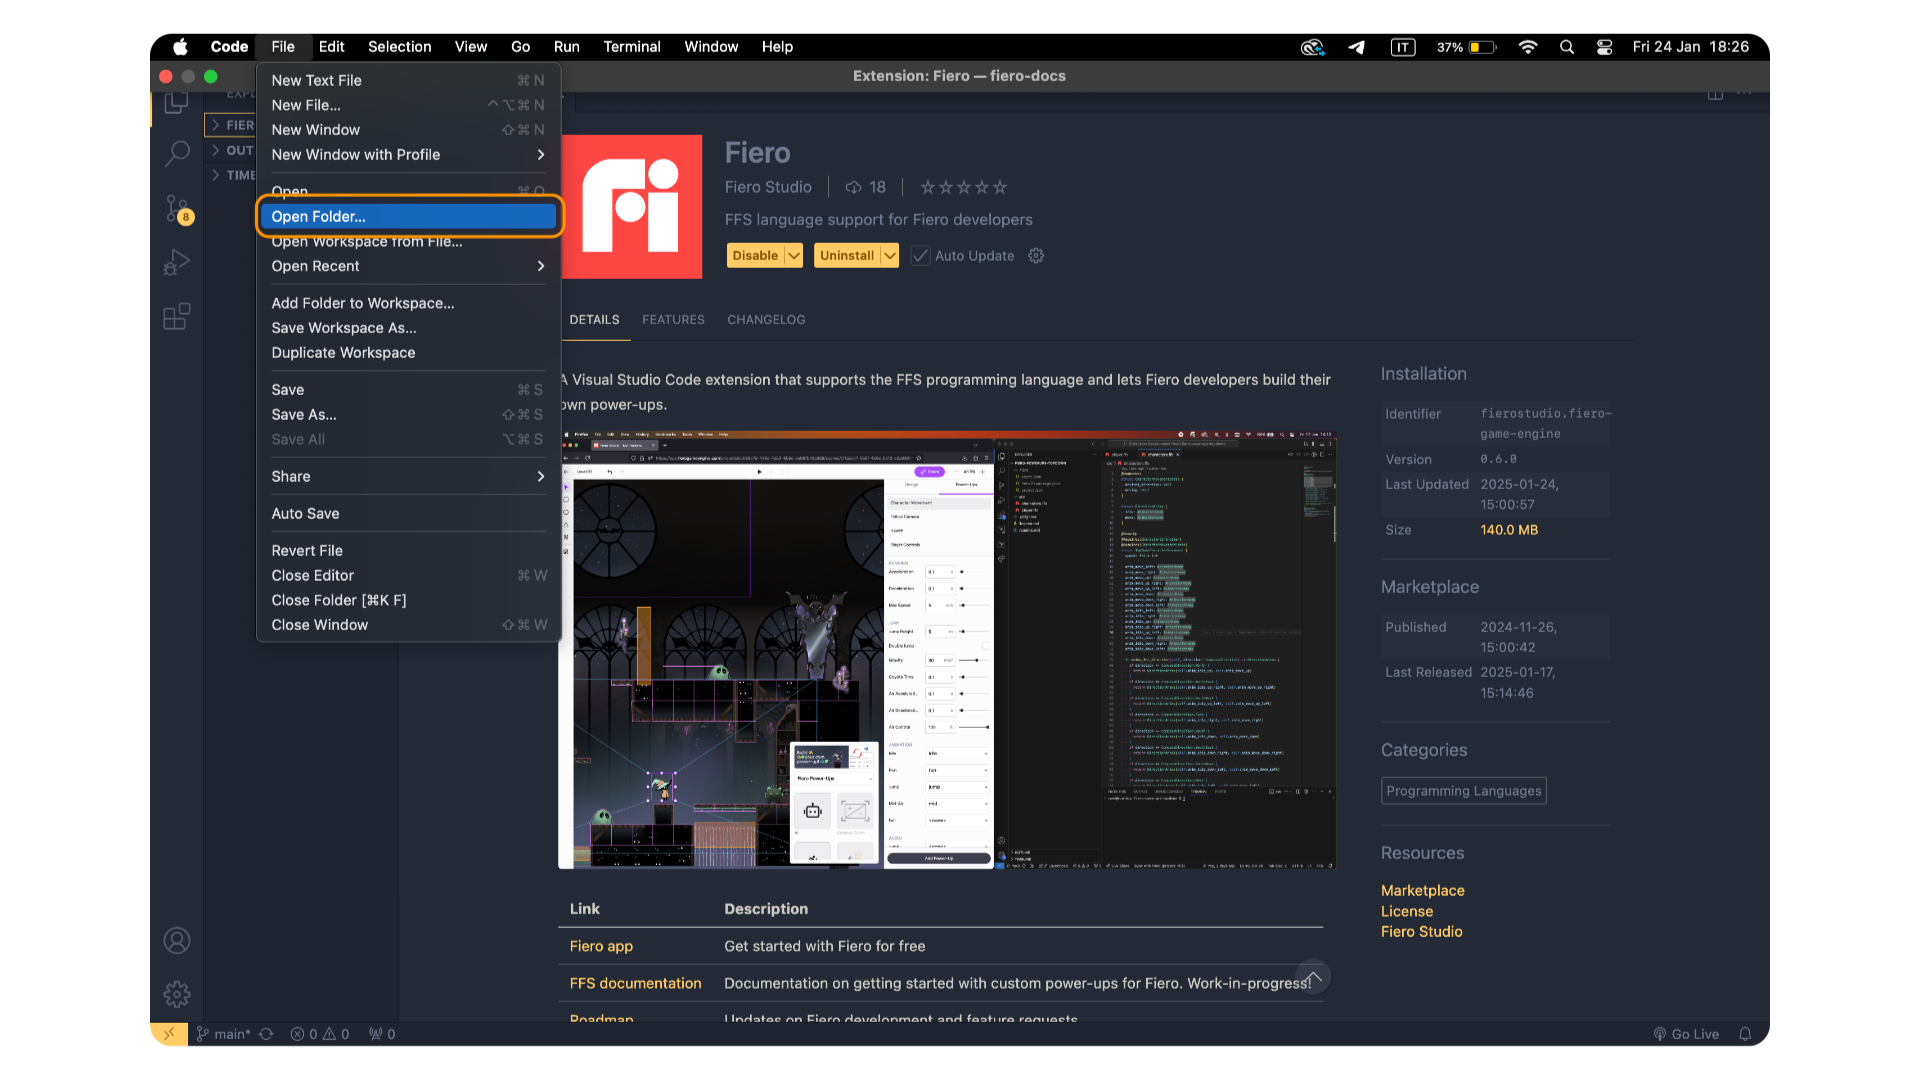Click the Uninstall button

point(846,256)
